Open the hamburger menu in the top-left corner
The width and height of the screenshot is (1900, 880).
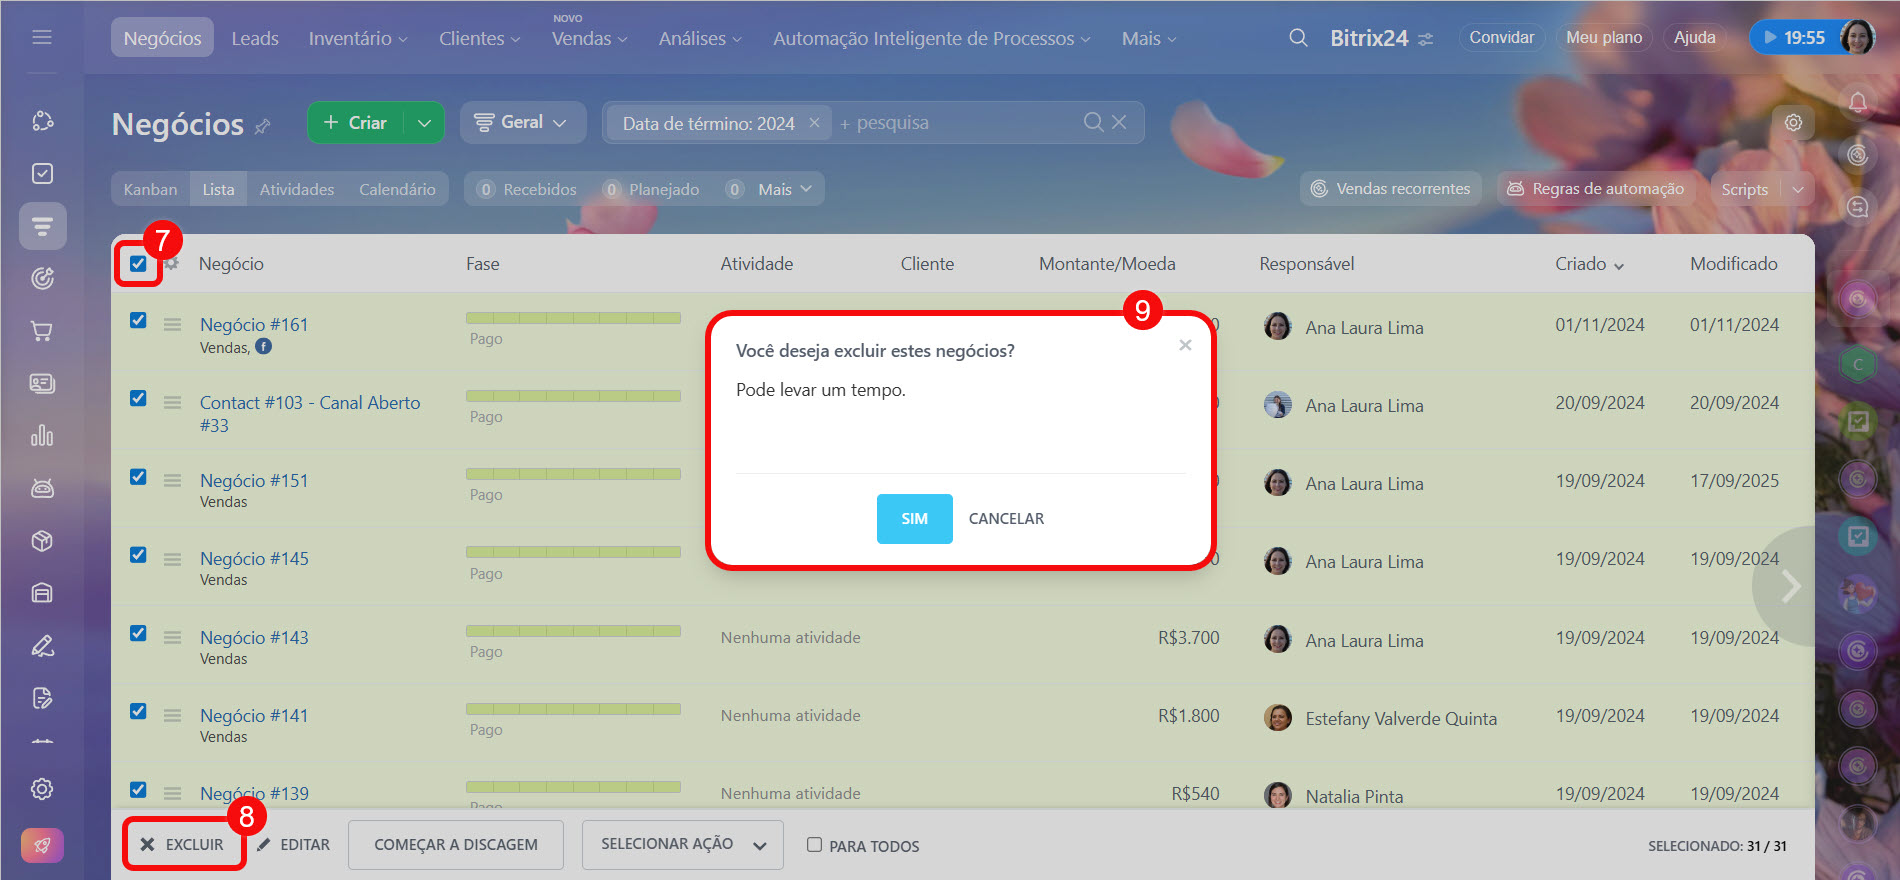[x=42, y=37]
